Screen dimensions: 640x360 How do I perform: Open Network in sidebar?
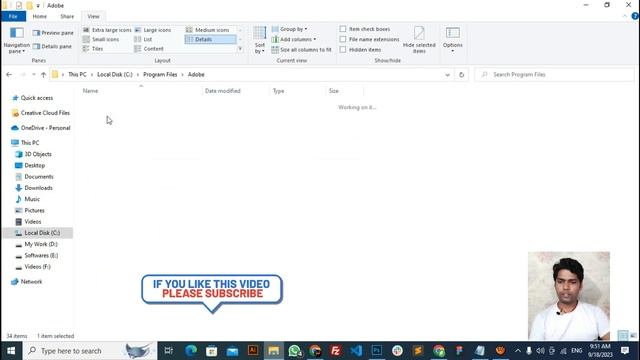pyautogui.click(x=27, y=282)
